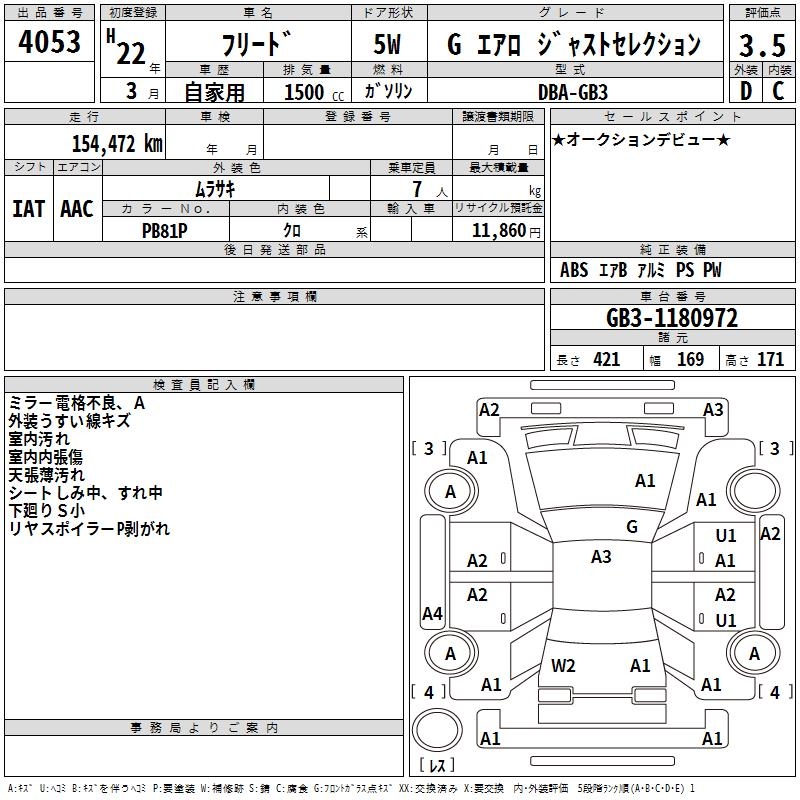Select the spare tire circle above [レス]
Image resolution: width=800 pixels, height=800 pixels.
click(437, 731)
